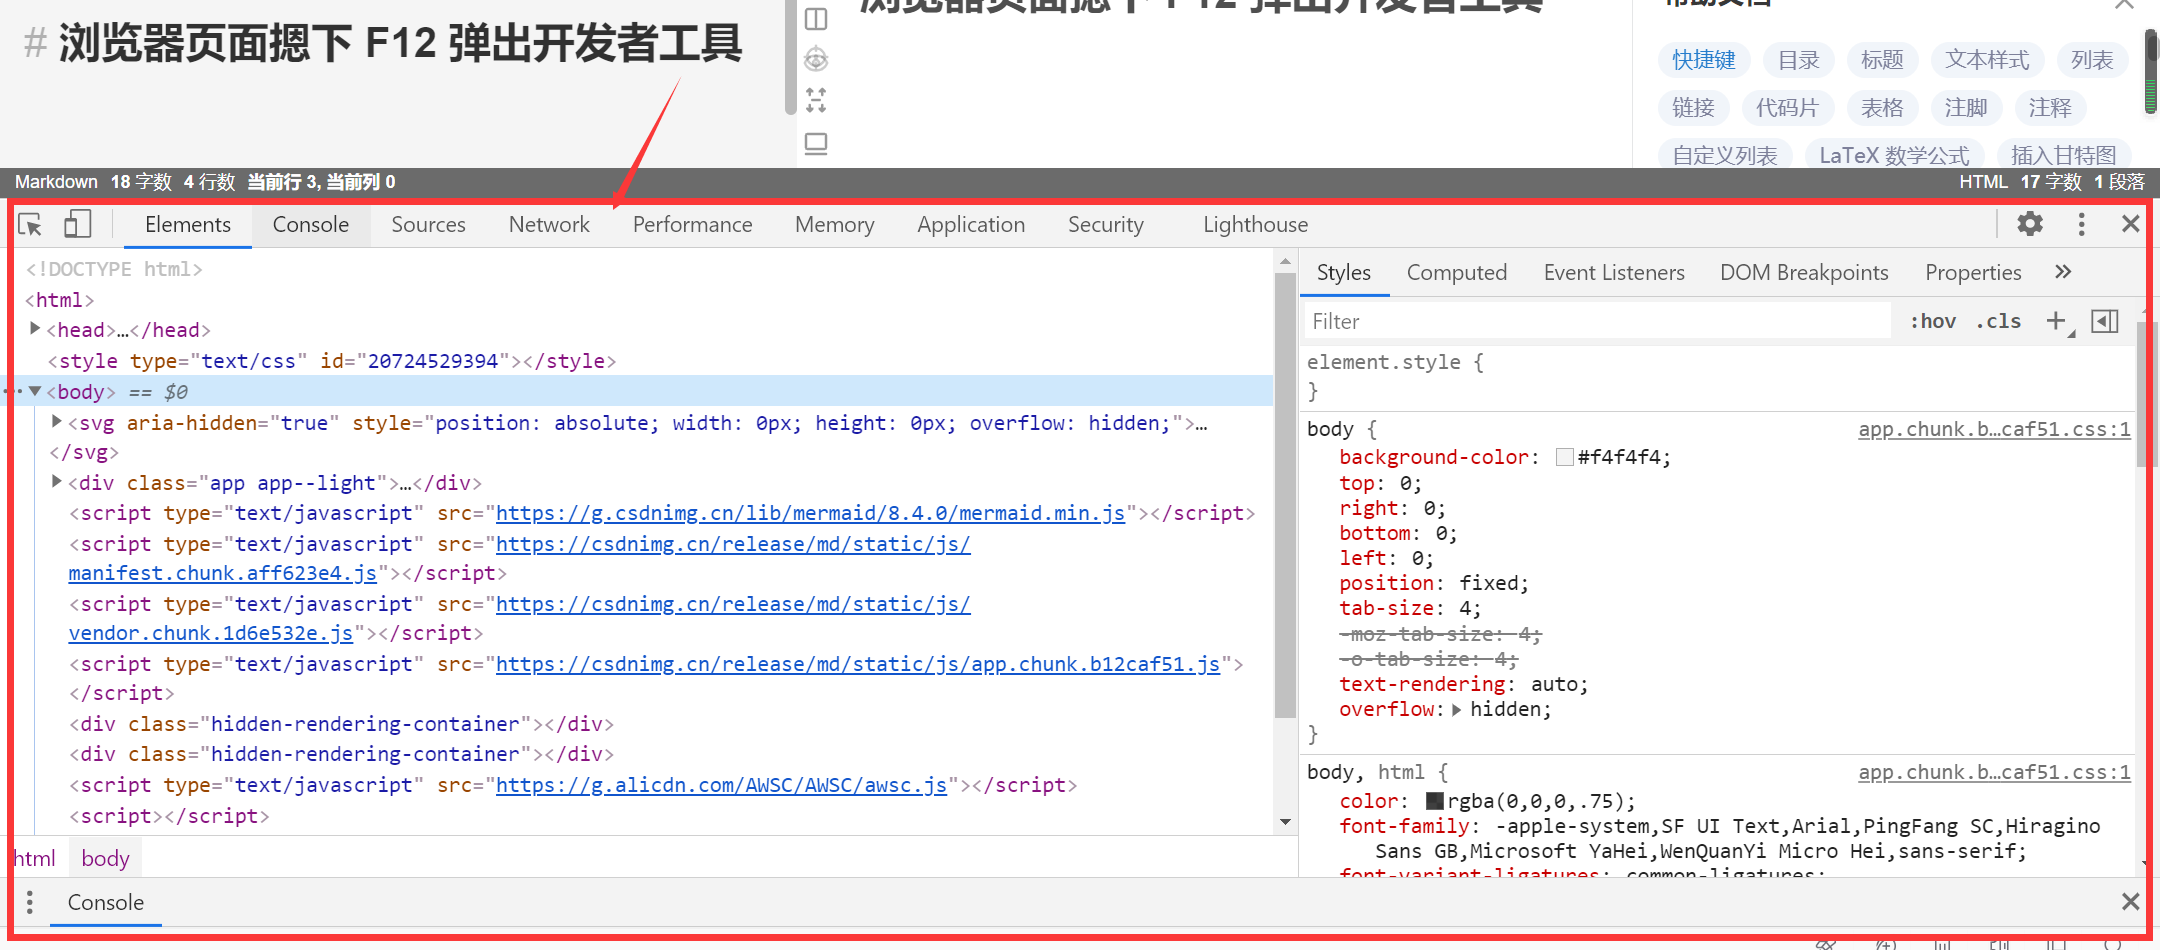Click the 插入甘特图 button in the help panel
2160x950 pixels.
click(x=2064, y=154)
